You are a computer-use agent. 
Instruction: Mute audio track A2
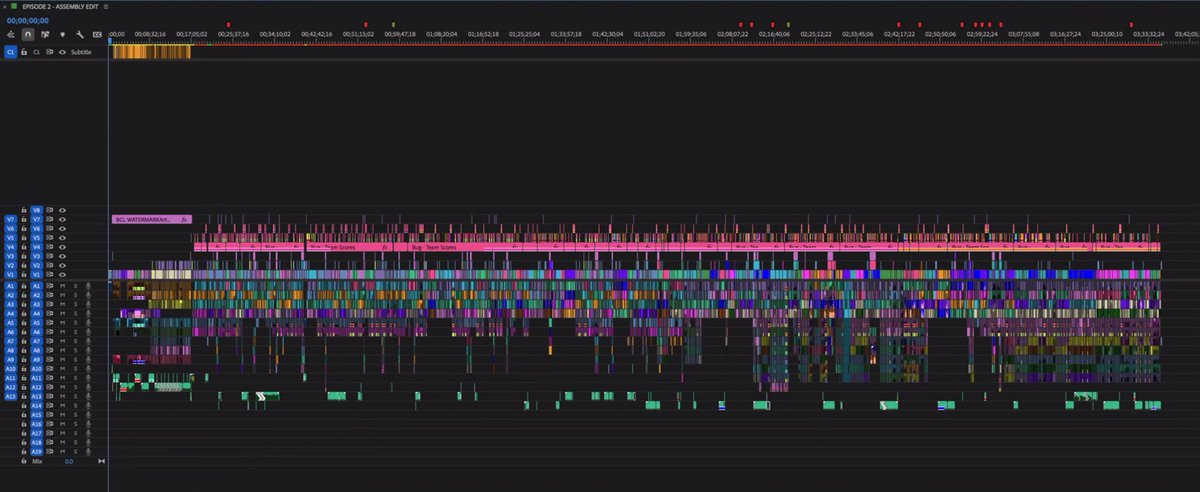[62, 295]
